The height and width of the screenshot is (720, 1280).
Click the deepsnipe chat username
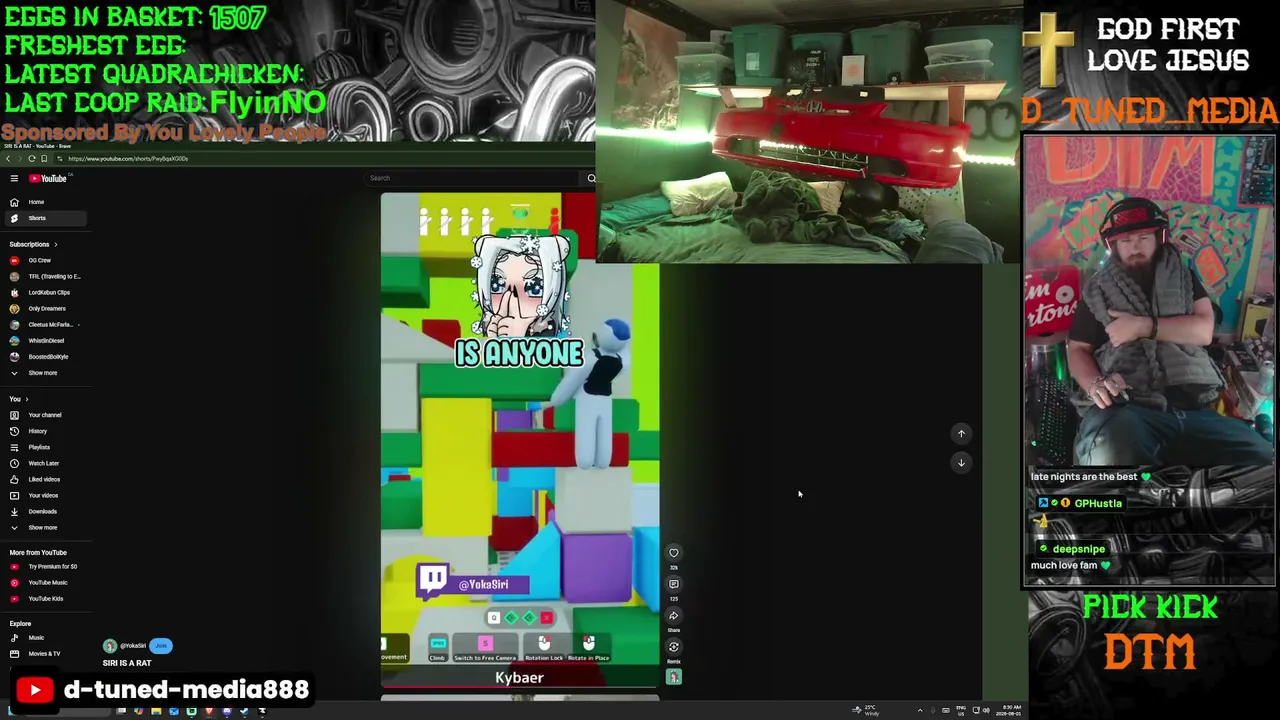click(x=1078, y=549)
